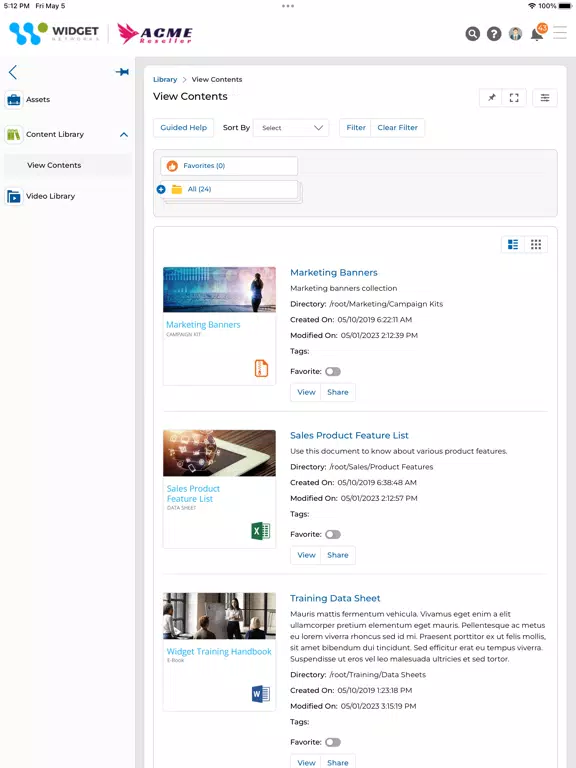This screenshot has width=576, height=768.
Task: Open the Sort By select dropdown
Action: (291, 128)
